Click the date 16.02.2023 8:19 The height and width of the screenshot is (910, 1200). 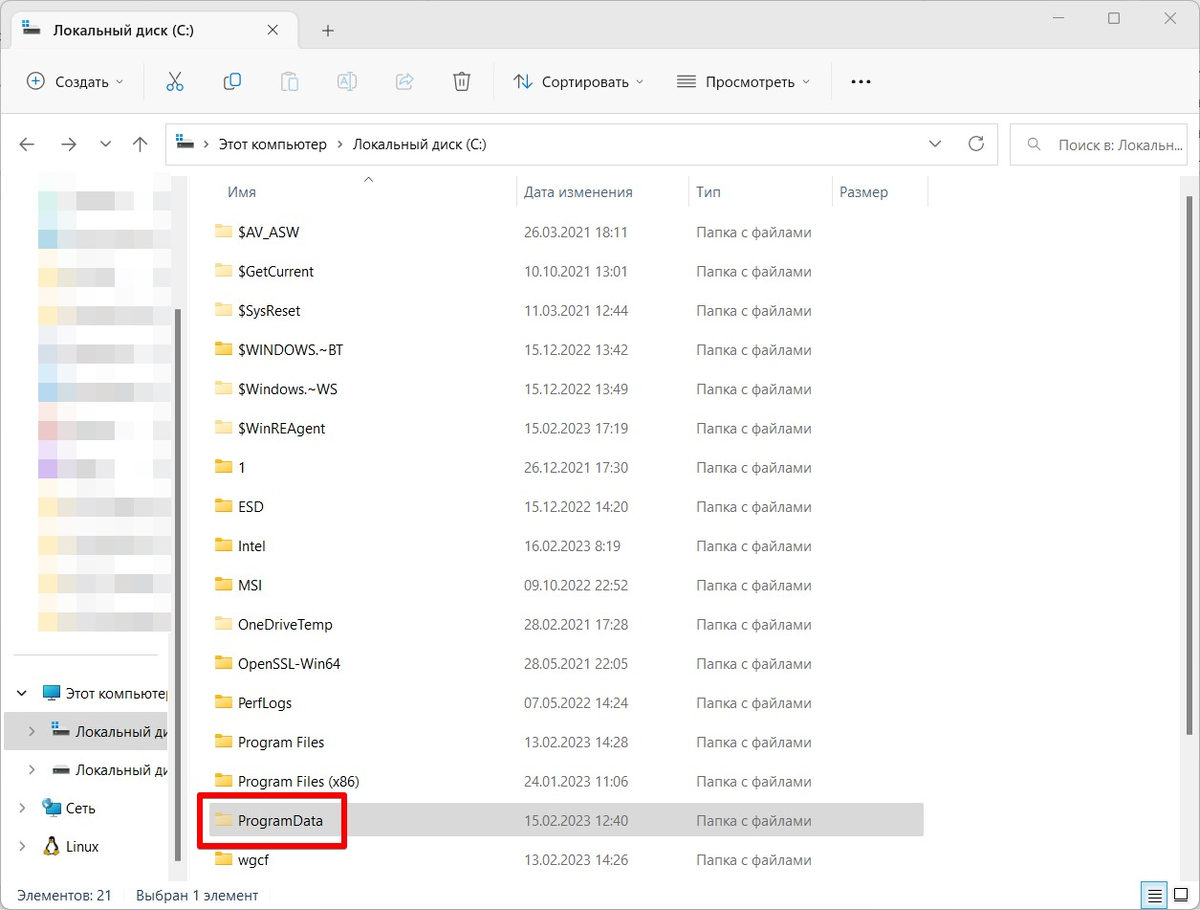pyautogui.click(x=572, y=545)
